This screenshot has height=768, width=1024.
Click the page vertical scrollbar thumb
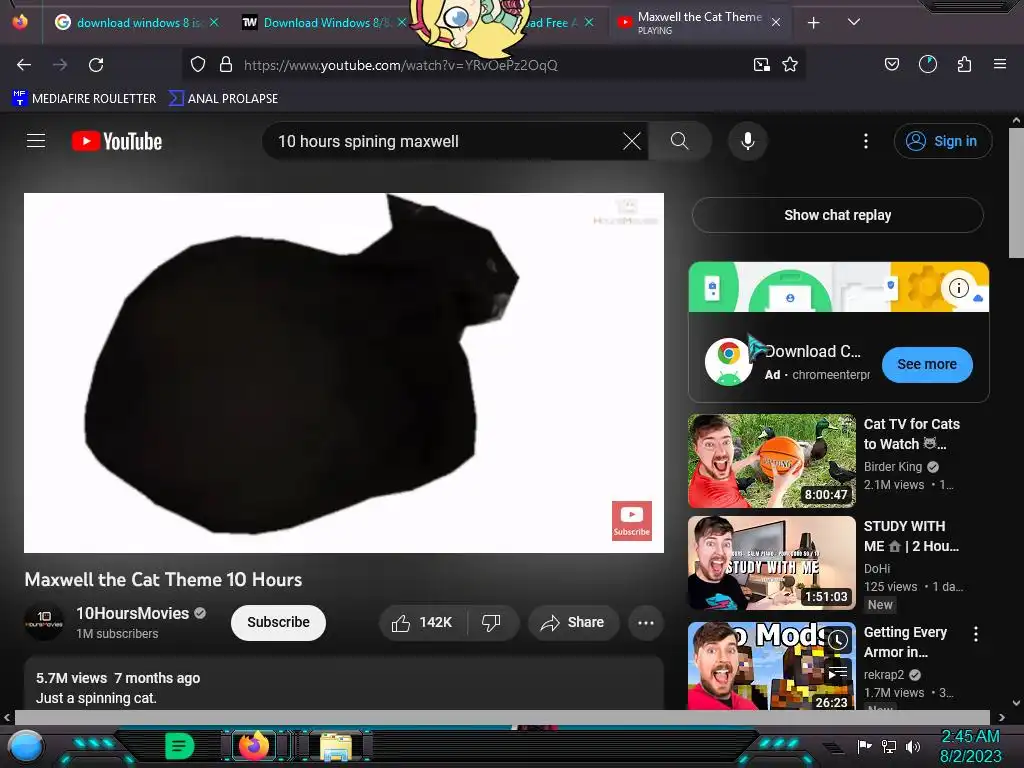point(1016,193)
